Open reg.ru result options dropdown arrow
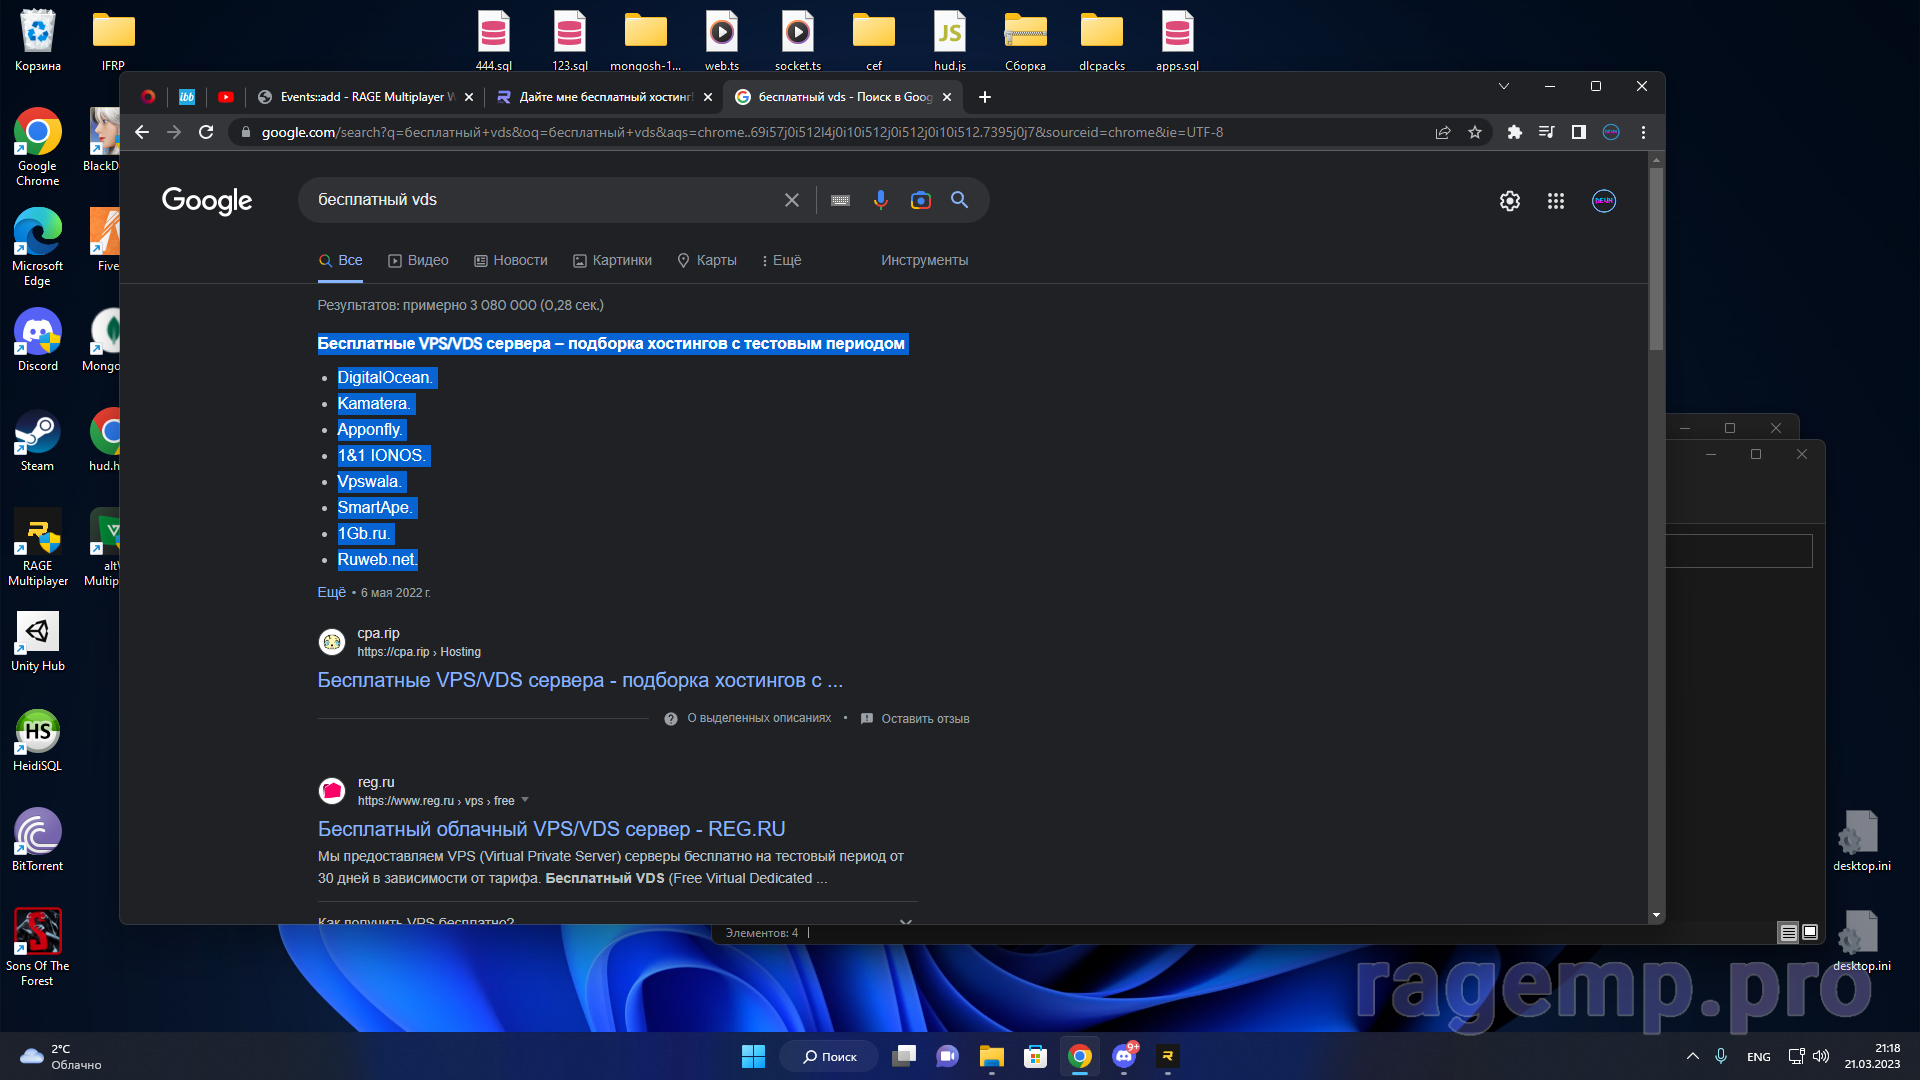This screenshot has height=1080, width=1920. coord(525,800)
